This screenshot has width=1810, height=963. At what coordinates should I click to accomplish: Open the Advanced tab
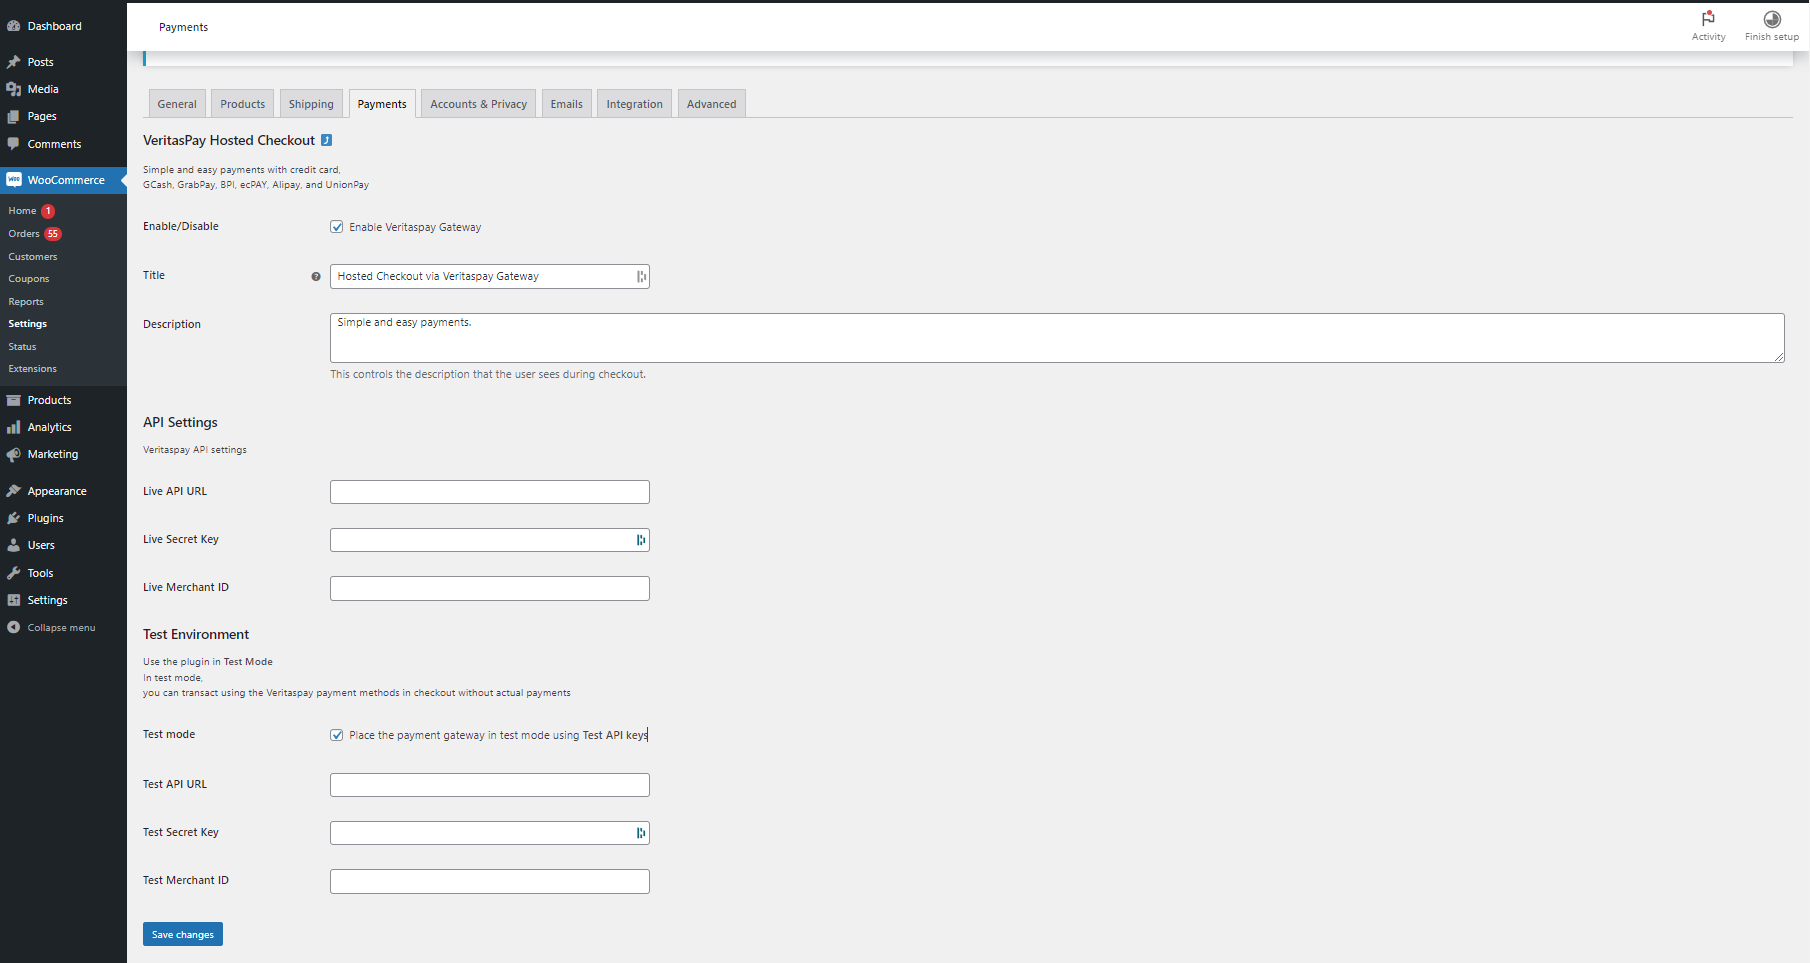(712, 104)
